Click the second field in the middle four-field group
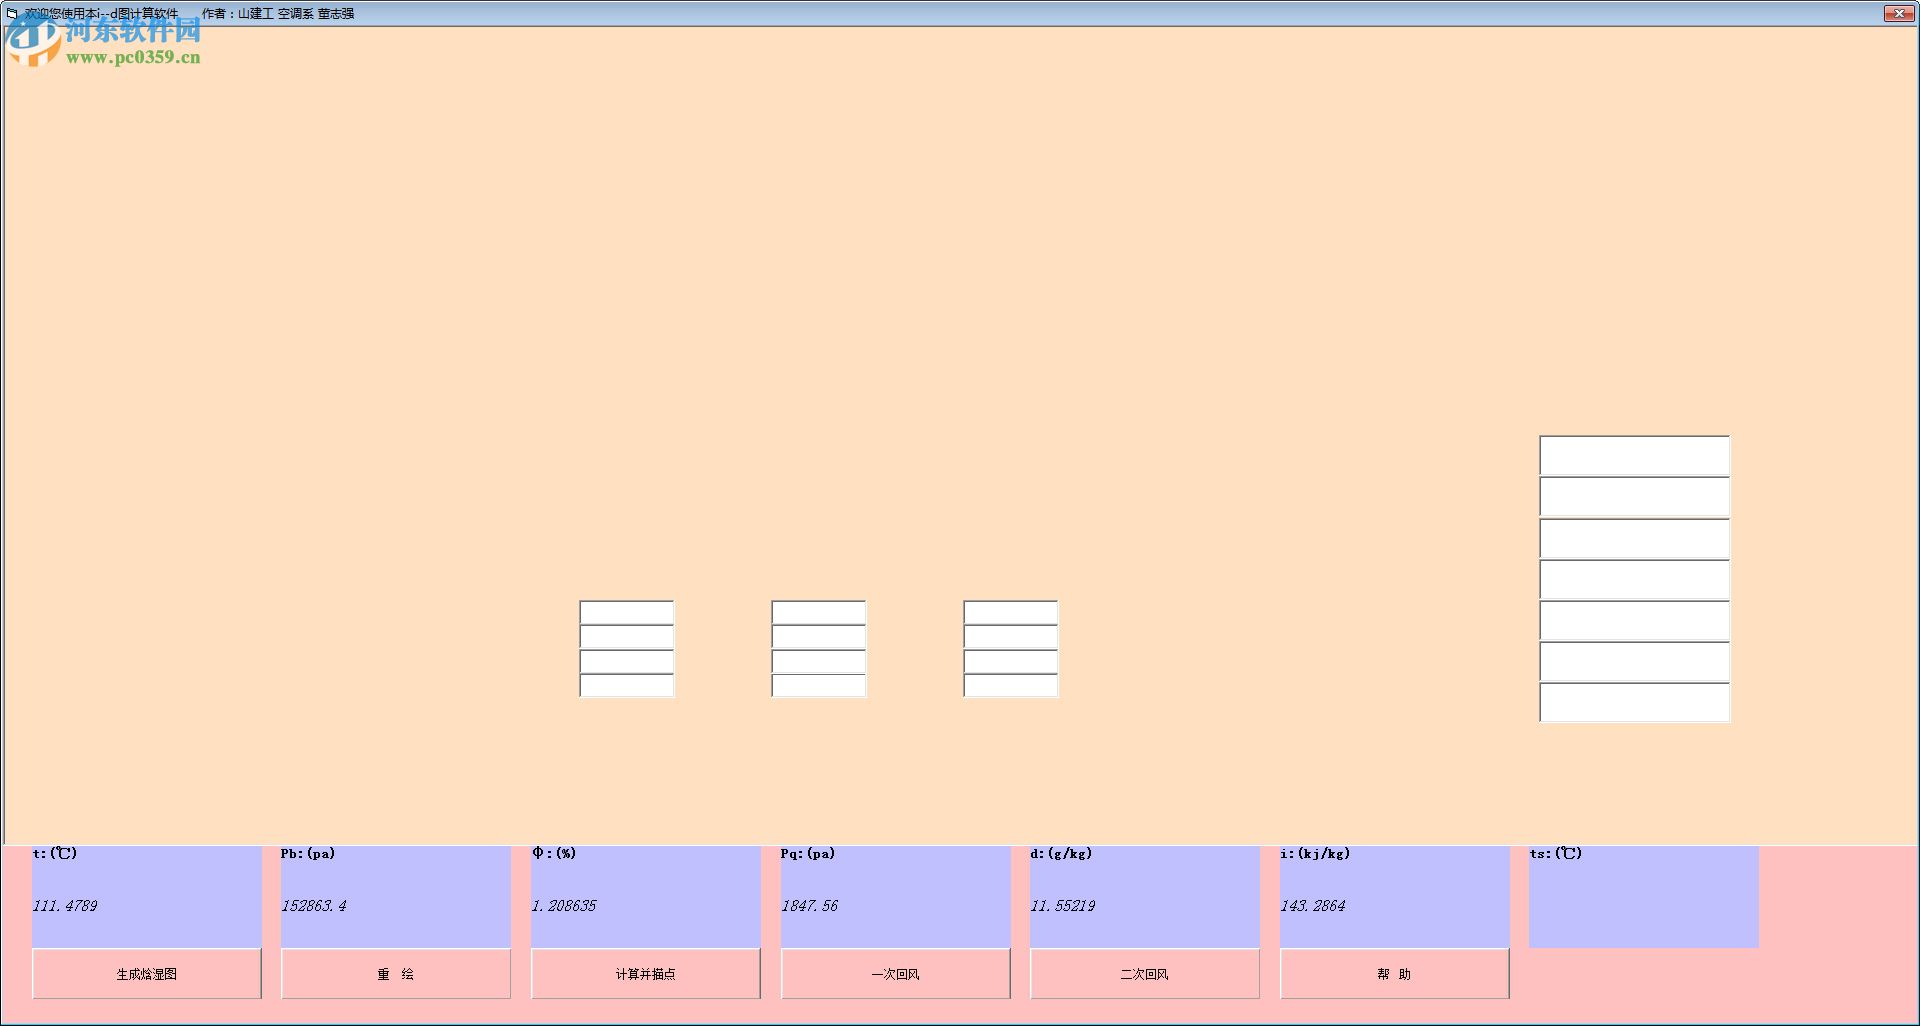Image resolution: width=1920 pixels, height=1026 pixels. pos(819,637)
